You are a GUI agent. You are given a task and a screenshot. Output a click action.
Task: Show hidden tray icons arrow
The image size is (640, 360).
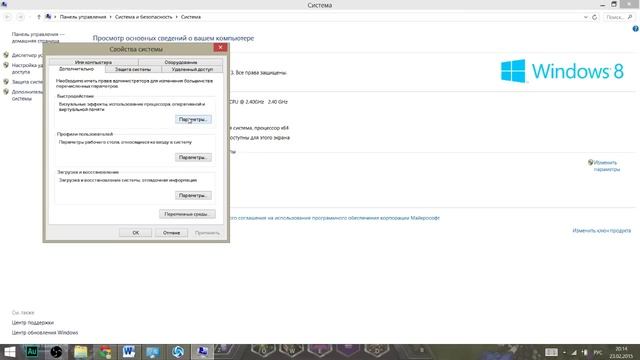coord(564,353)
